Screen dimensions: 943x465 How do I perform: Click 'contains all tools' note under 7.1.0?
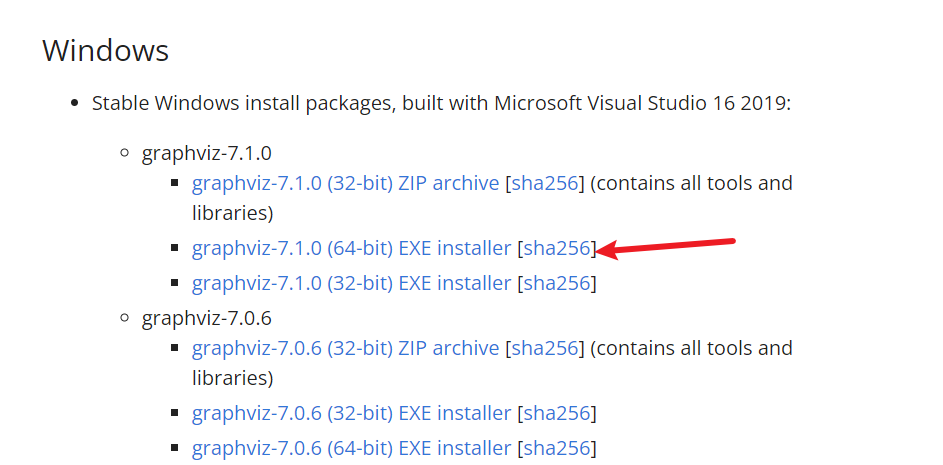click(x=492, y=198)
